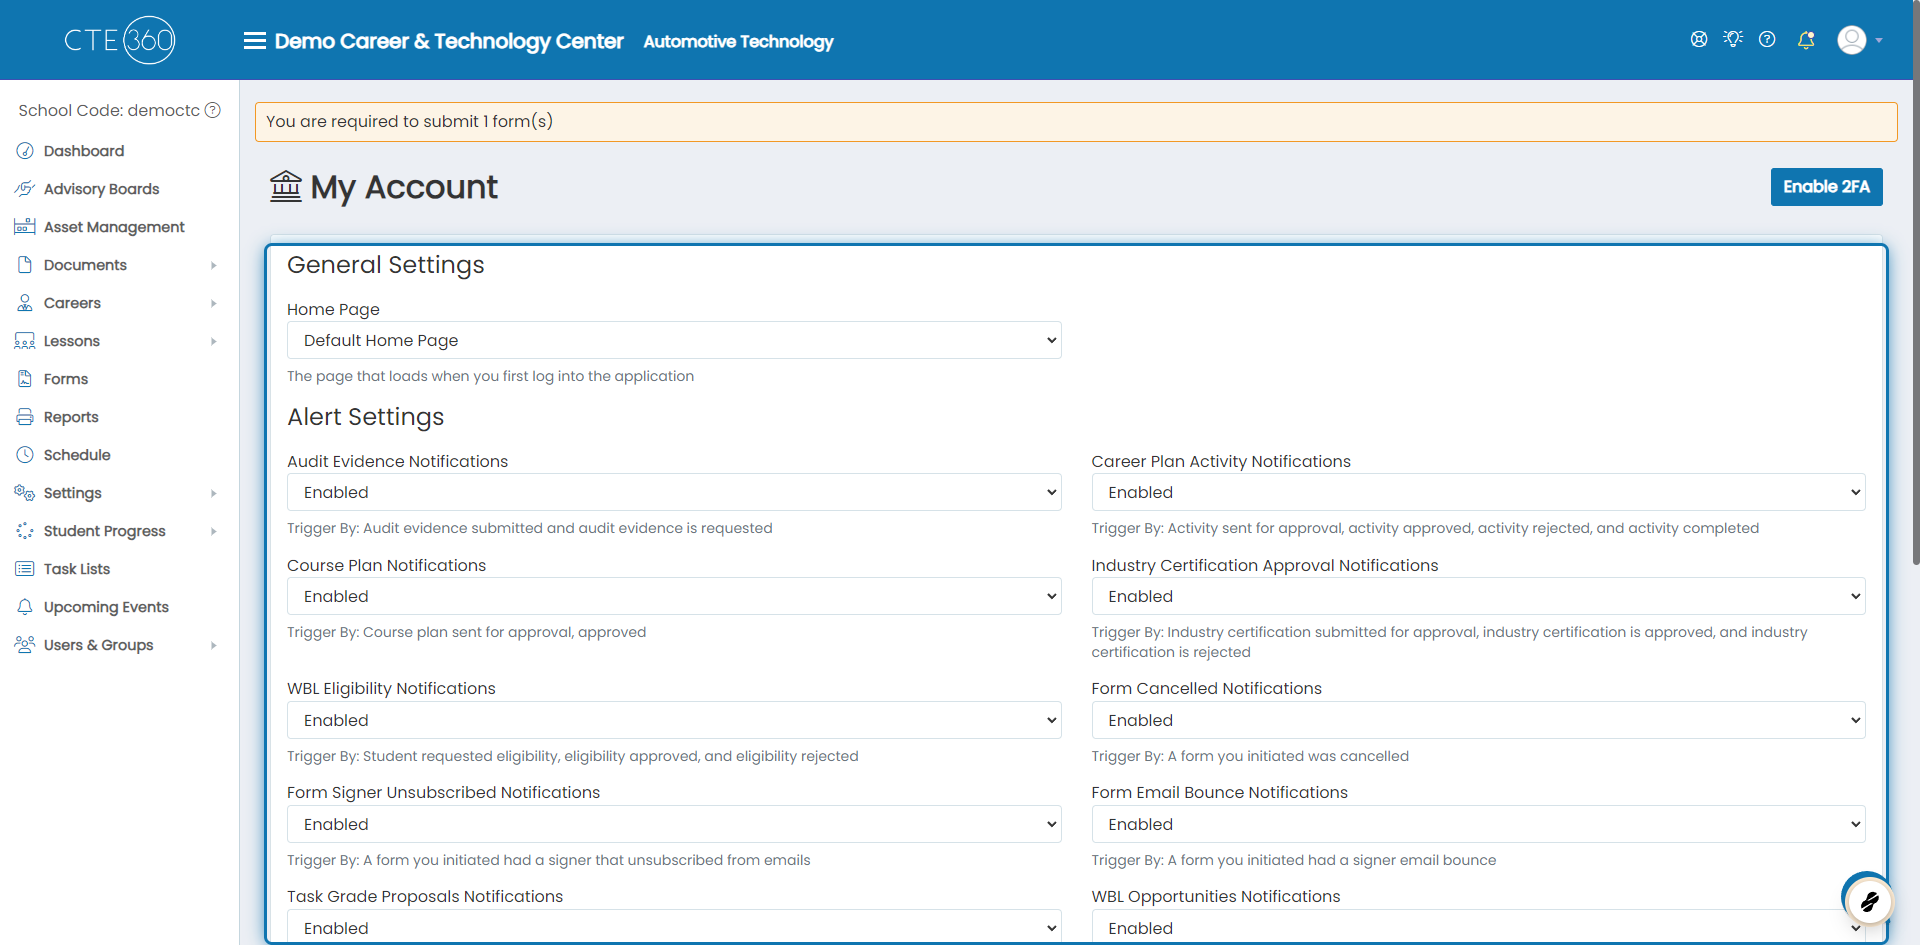Screen dimensions: 1920x945
Task: Change Career Plan Activity Notifications setting
Action: (1478, 492)
